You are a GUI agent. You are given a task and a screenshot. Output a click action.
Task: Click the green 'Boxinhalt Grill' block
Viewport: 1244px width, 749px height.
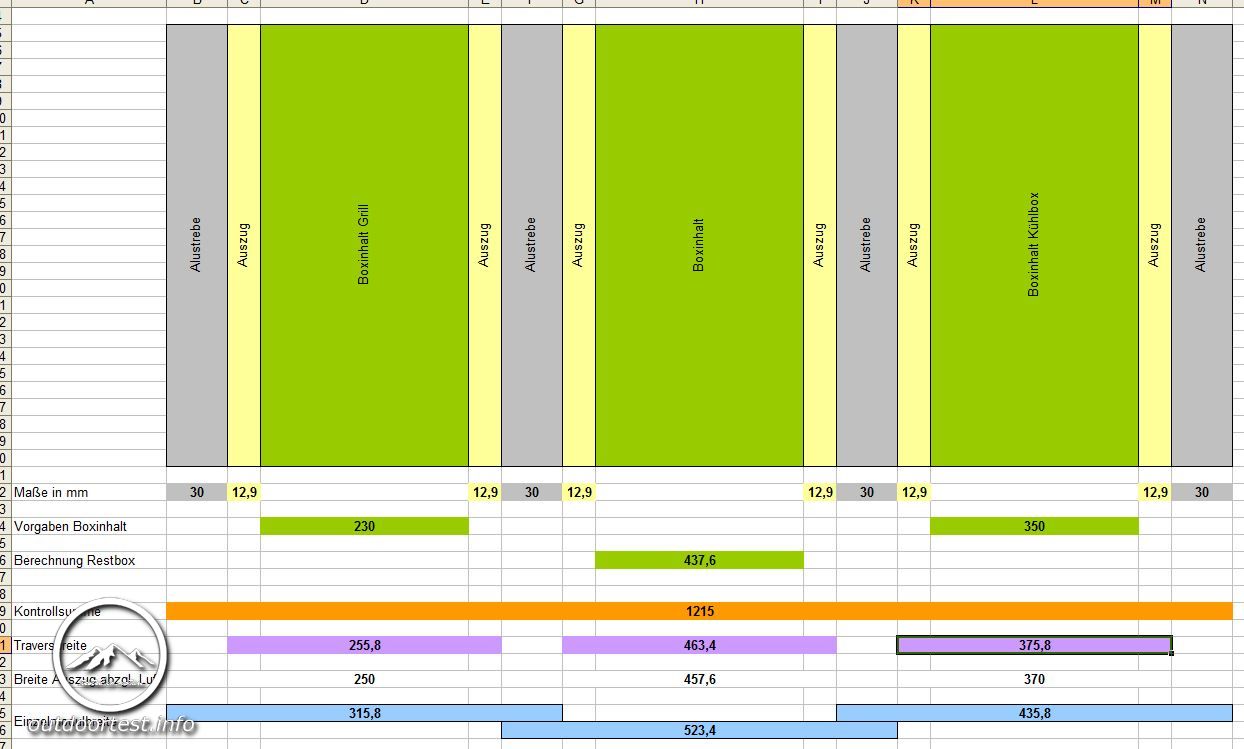pos(364,245)
